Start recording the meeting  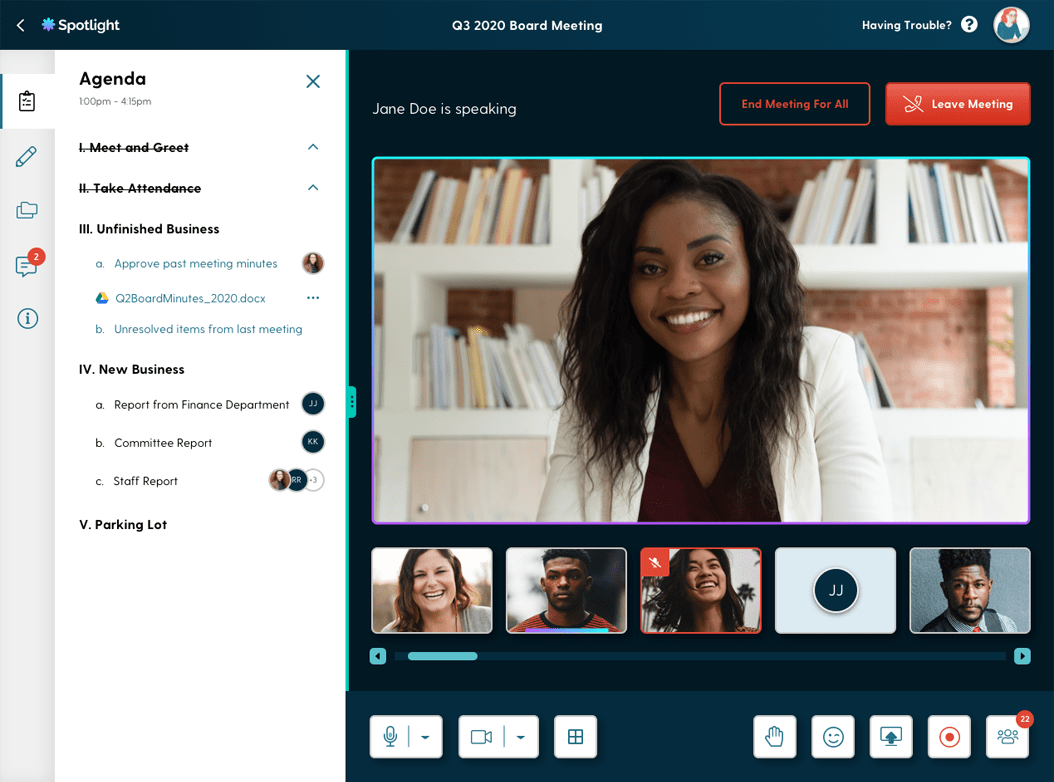pos(948,736)
